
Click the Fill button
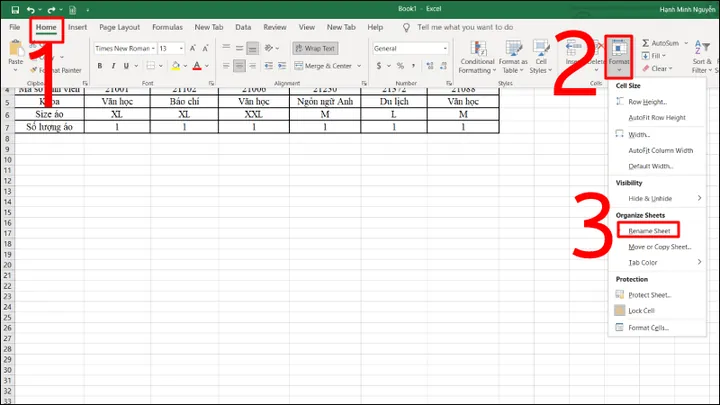click(654, 56)
